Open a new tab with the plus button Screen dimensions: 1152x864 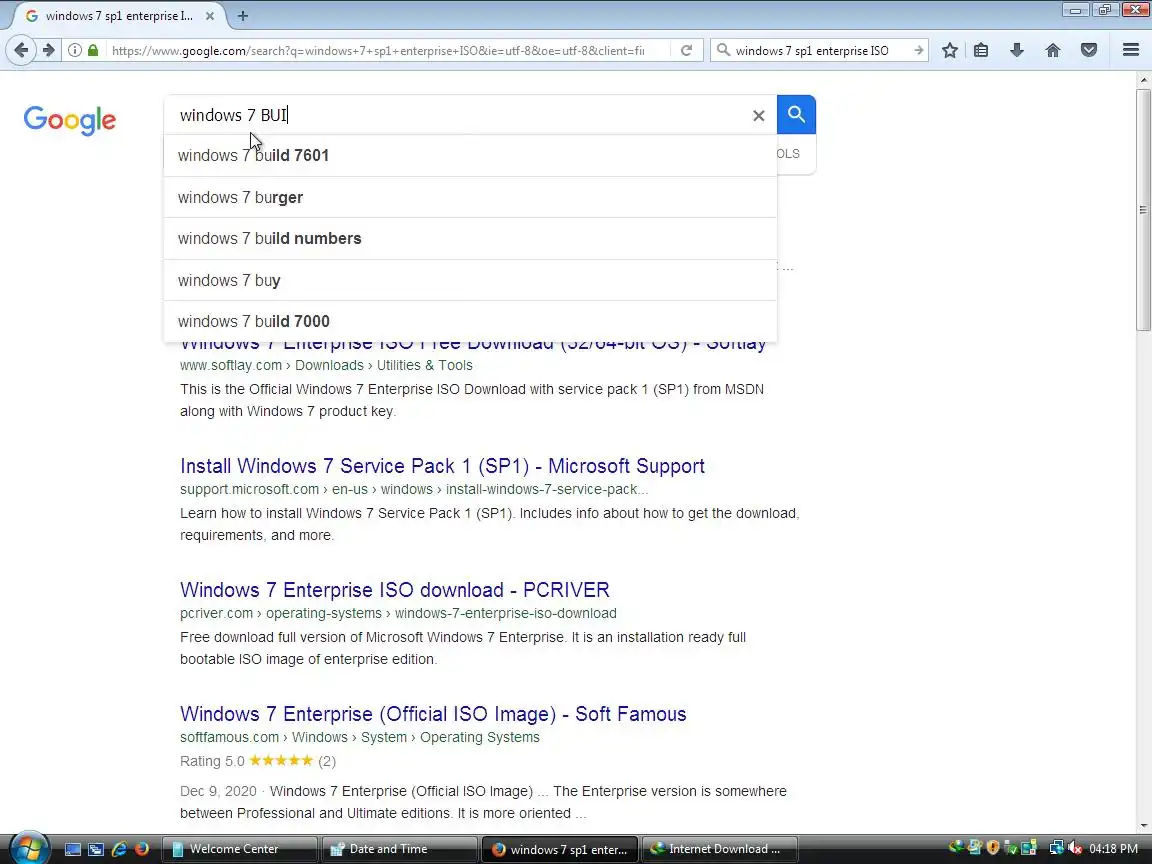click(242, 15)
